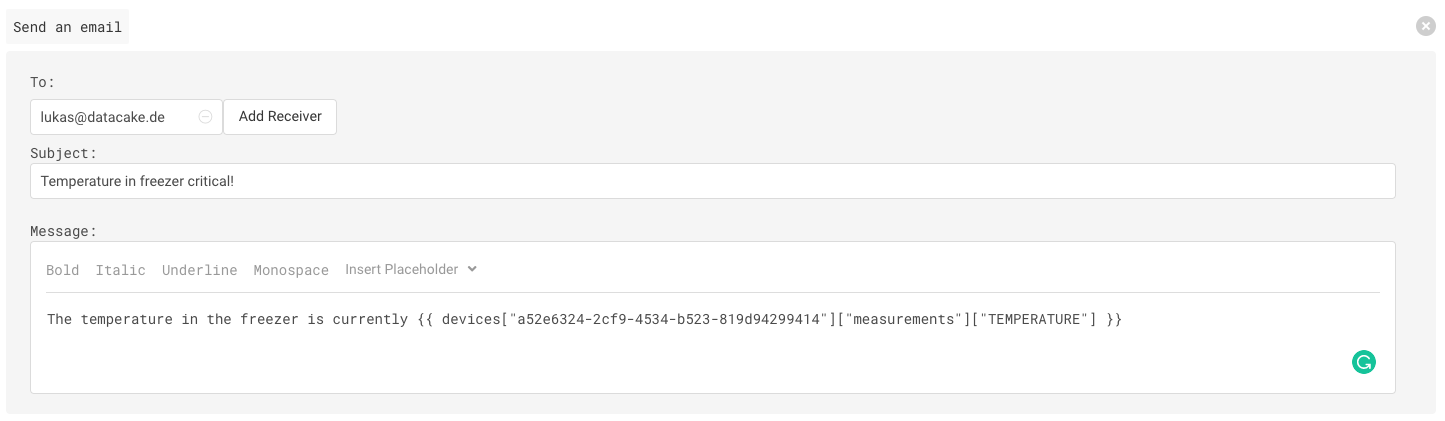Toggle Bold formatting in message toolbar
Screen dimensions: 1445x421
(63, 270)
